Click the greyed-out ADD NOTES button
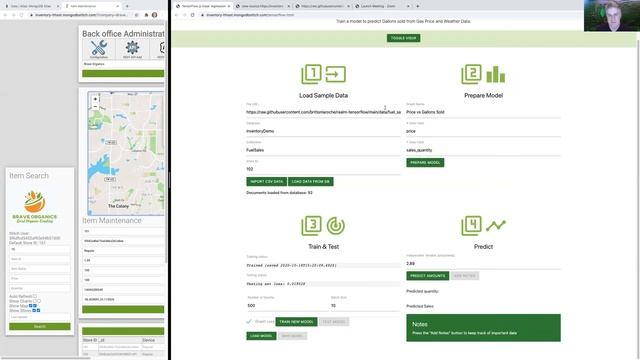640x360 pixels. pyautogui.click(x=464, y=276)
